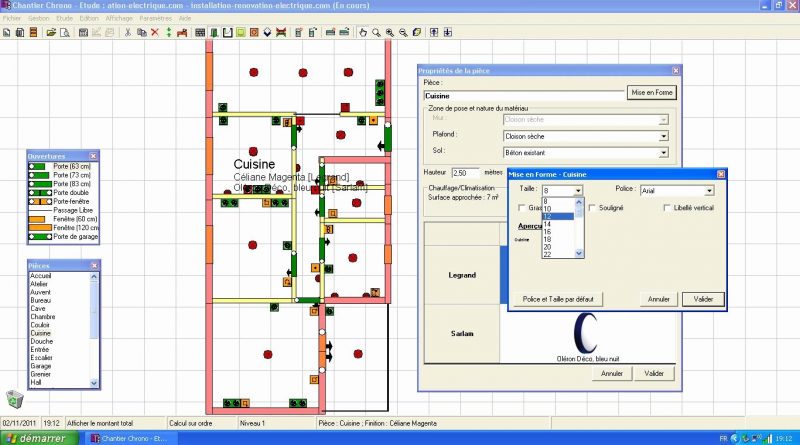Click the green up-down arrows icon
Screen dimensions: 800x445
pos(168,32)
